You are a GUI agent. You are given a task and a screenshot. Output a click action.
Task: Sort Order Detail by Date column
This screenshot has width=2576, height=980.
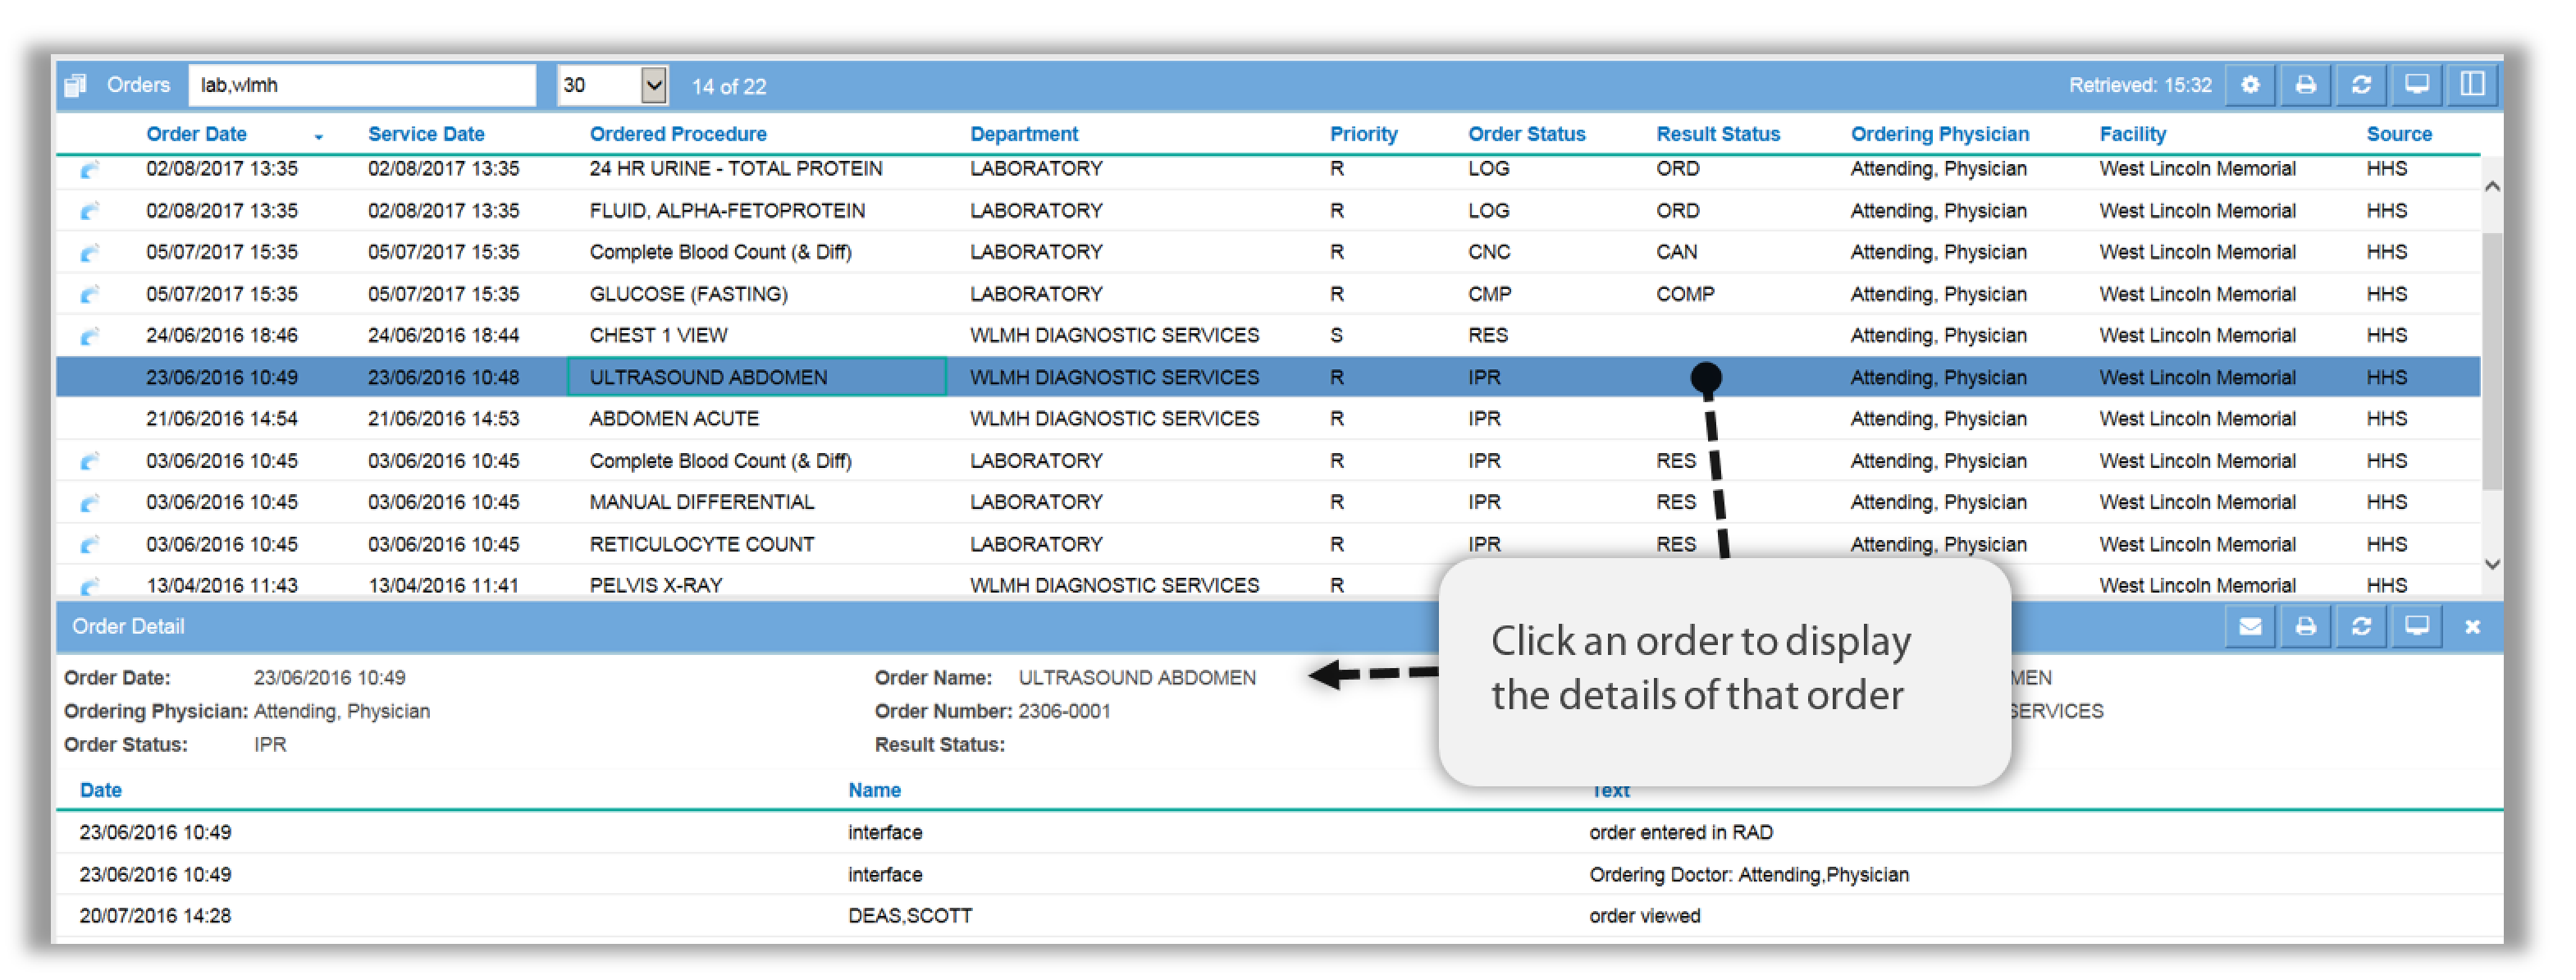pos(101,790)
